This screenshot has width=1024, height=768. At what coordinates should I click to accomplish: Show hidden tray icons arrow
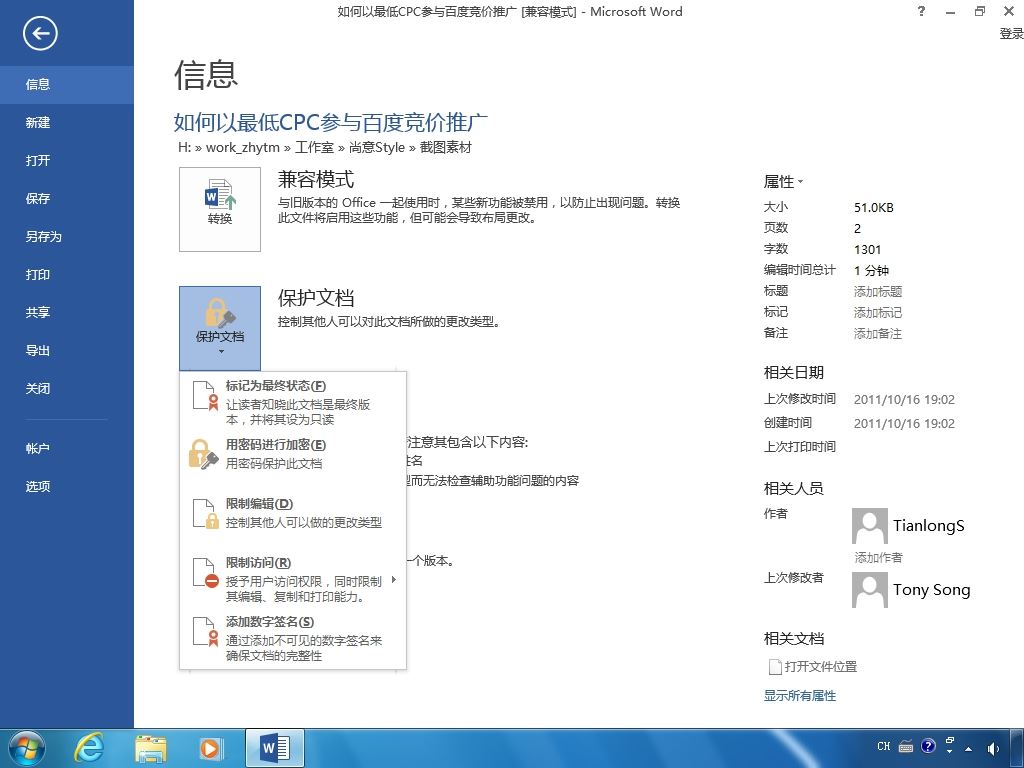coord(968,748)
